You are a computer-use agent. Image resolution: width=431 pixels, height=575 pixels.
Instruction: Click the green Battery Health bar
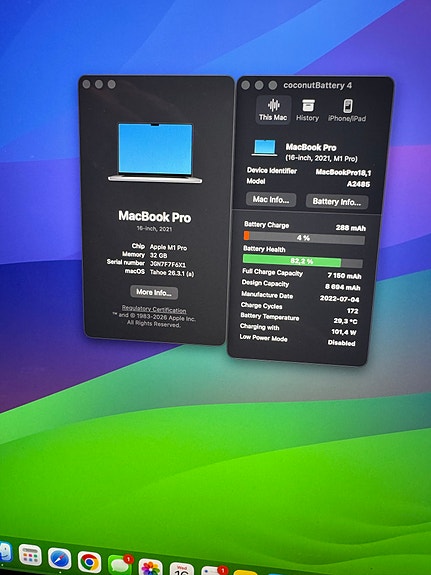click(x=303, y=261)
